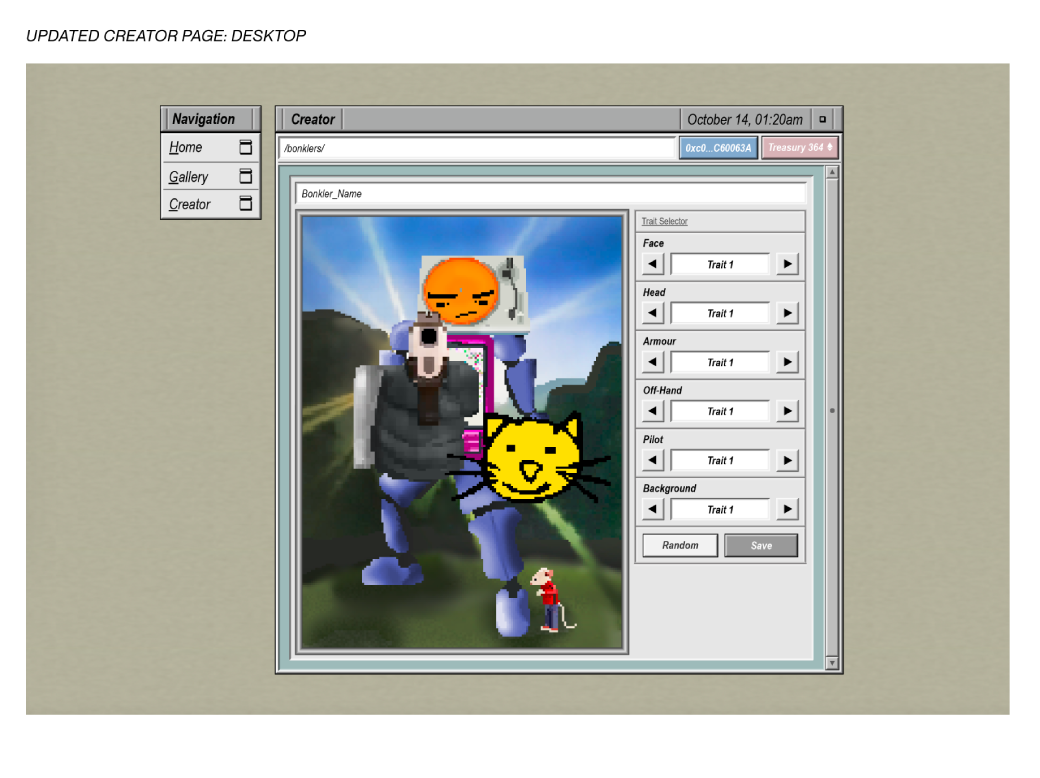Click the window icon beside Home
The width and height of the screenshot is (1040, 778).
(x=245, y=147)
